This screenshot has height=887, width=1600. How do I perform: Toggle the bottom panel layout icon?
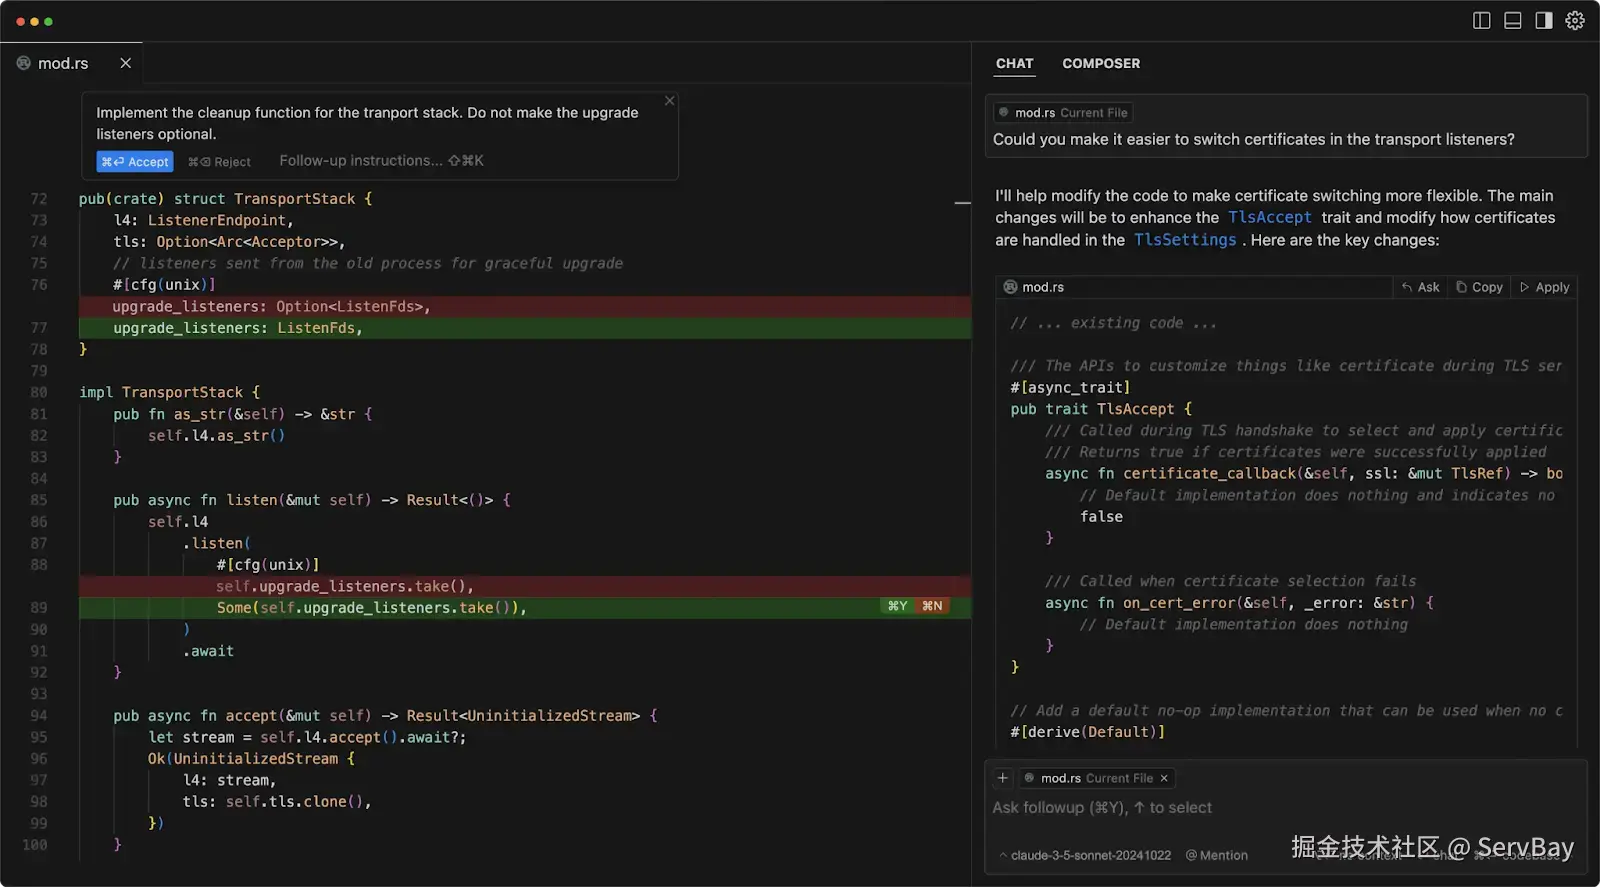click(x=1513, y=21)
